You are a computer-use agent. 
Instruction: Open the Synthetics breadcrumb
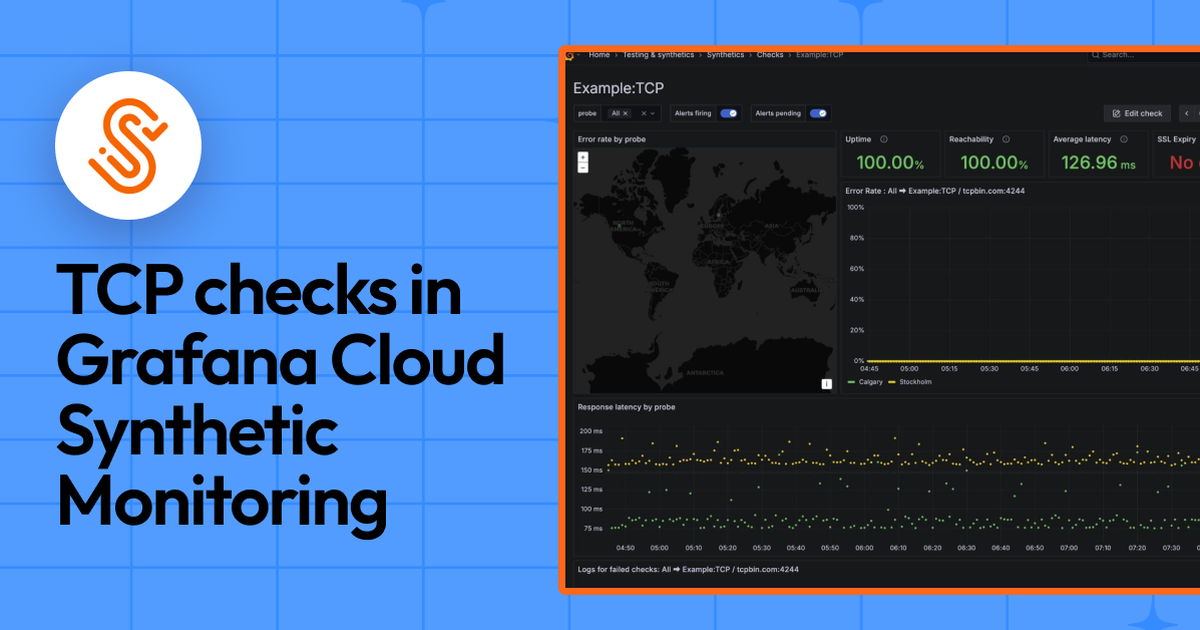(725, 55)
